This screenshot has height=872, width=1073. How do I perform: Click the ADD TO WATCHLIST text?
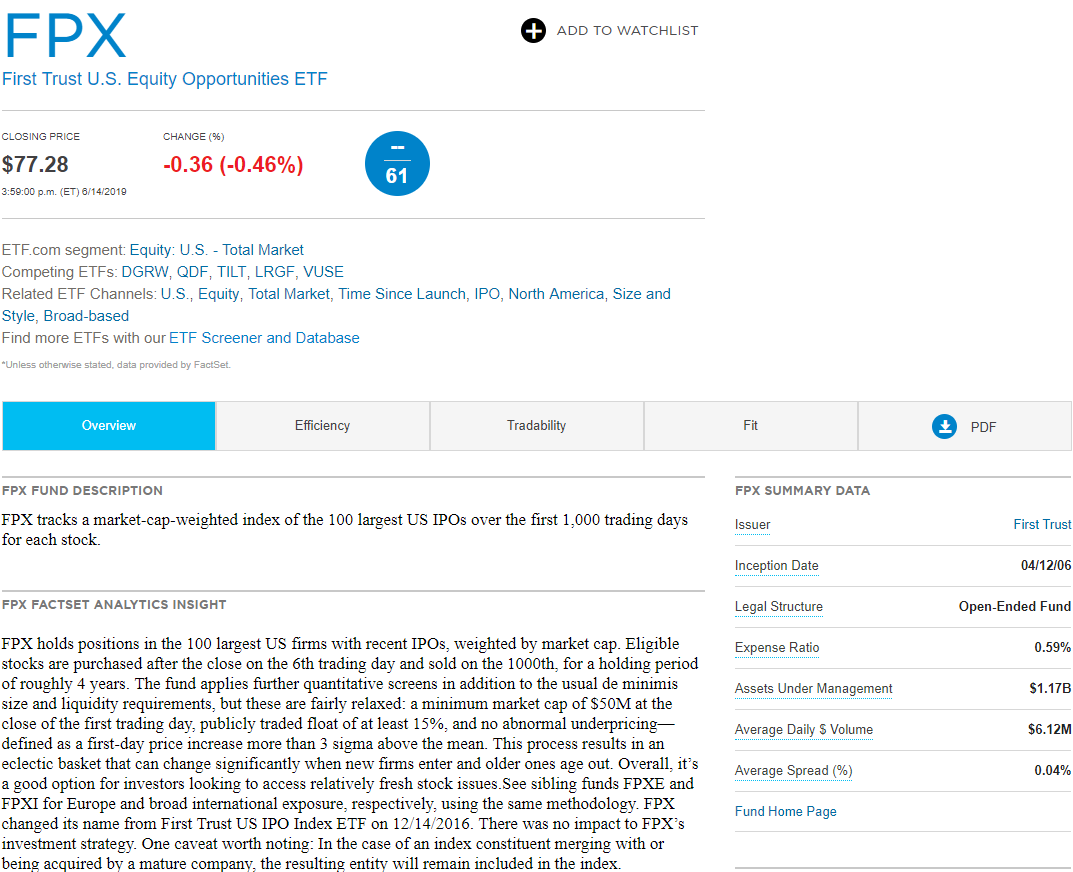click(628, 31)
